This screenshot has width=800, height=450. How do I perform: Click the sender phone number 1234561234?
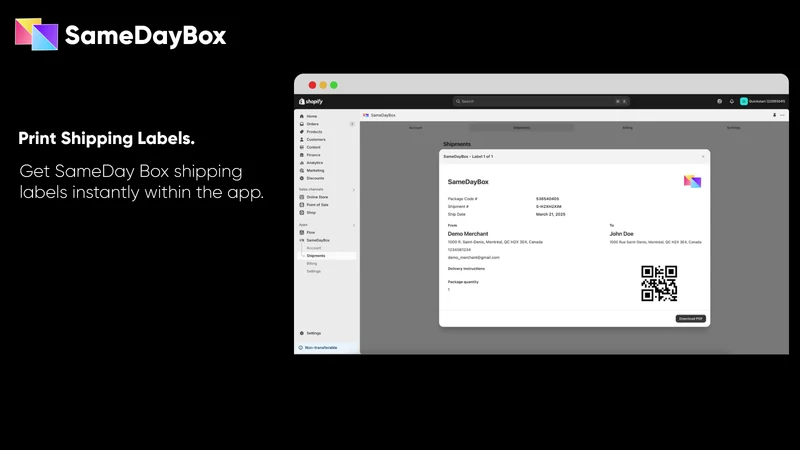pos(459,250)
